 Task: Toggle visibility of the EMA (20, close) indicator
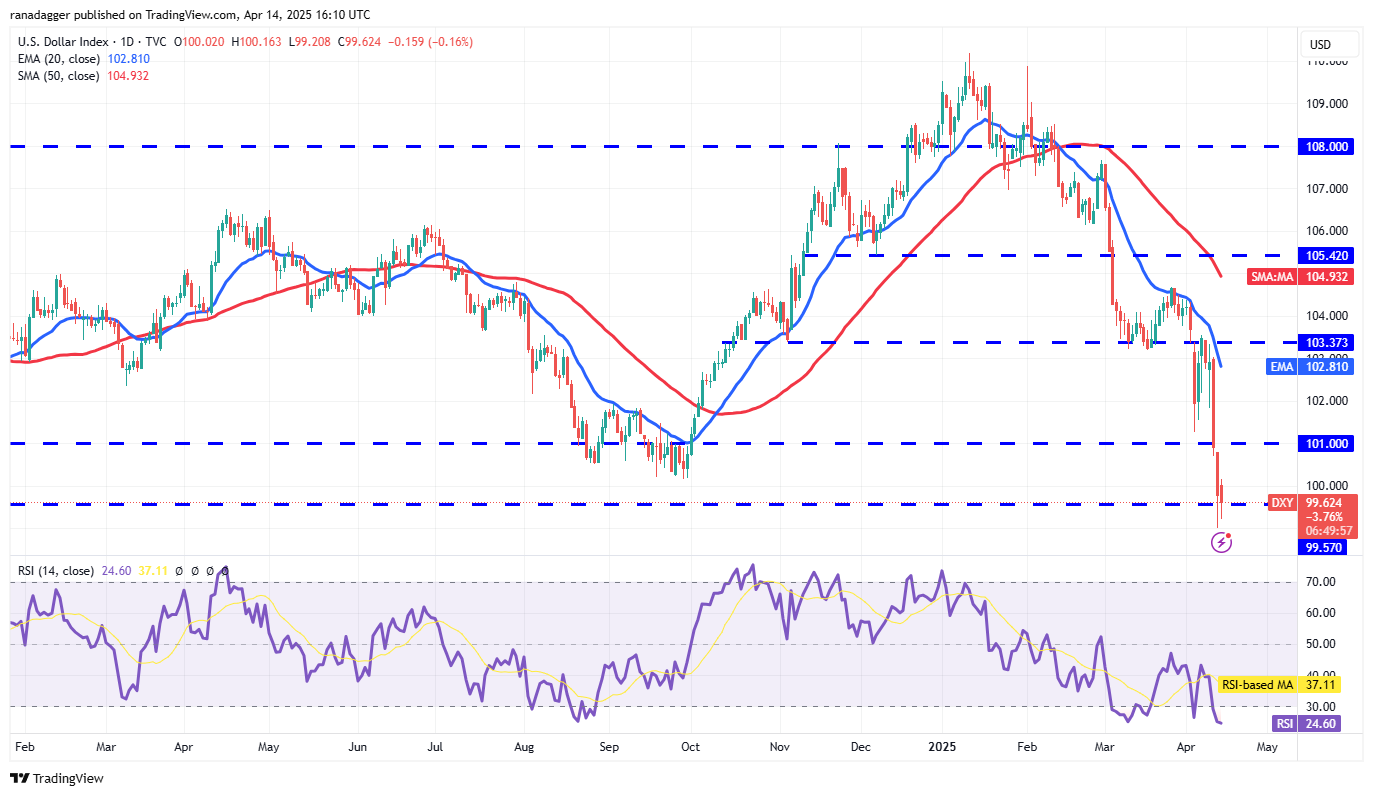[x=60, y=59]
